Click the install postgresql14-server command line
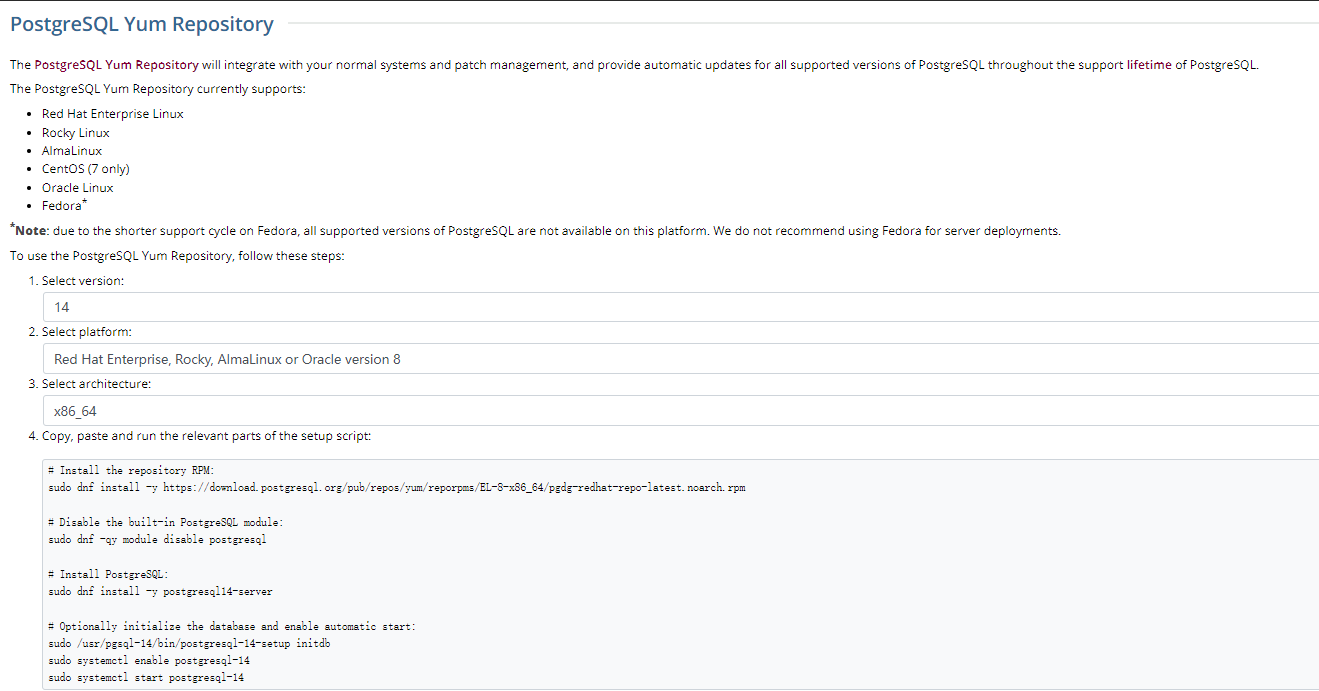This screenshot has height=691, width=1319. [x=160, y=592]
